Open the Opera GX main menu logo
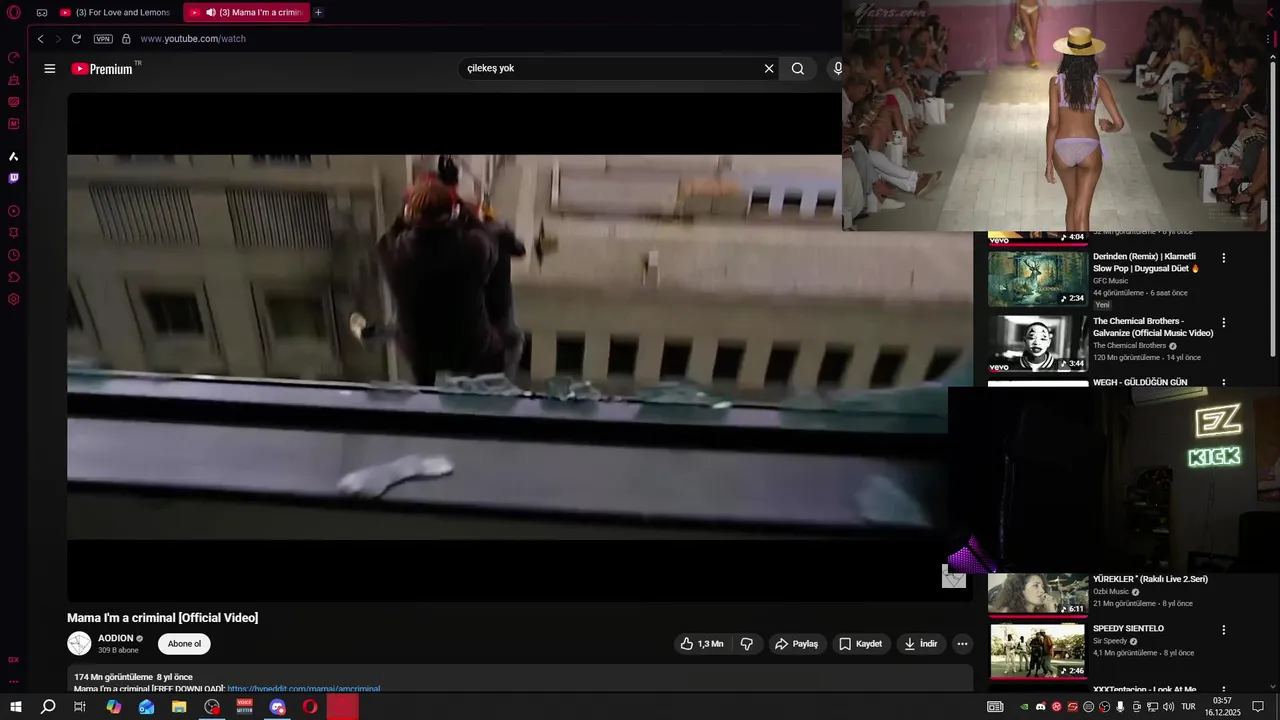Viewport: 1280px width, 720px height. coord(14,13)
